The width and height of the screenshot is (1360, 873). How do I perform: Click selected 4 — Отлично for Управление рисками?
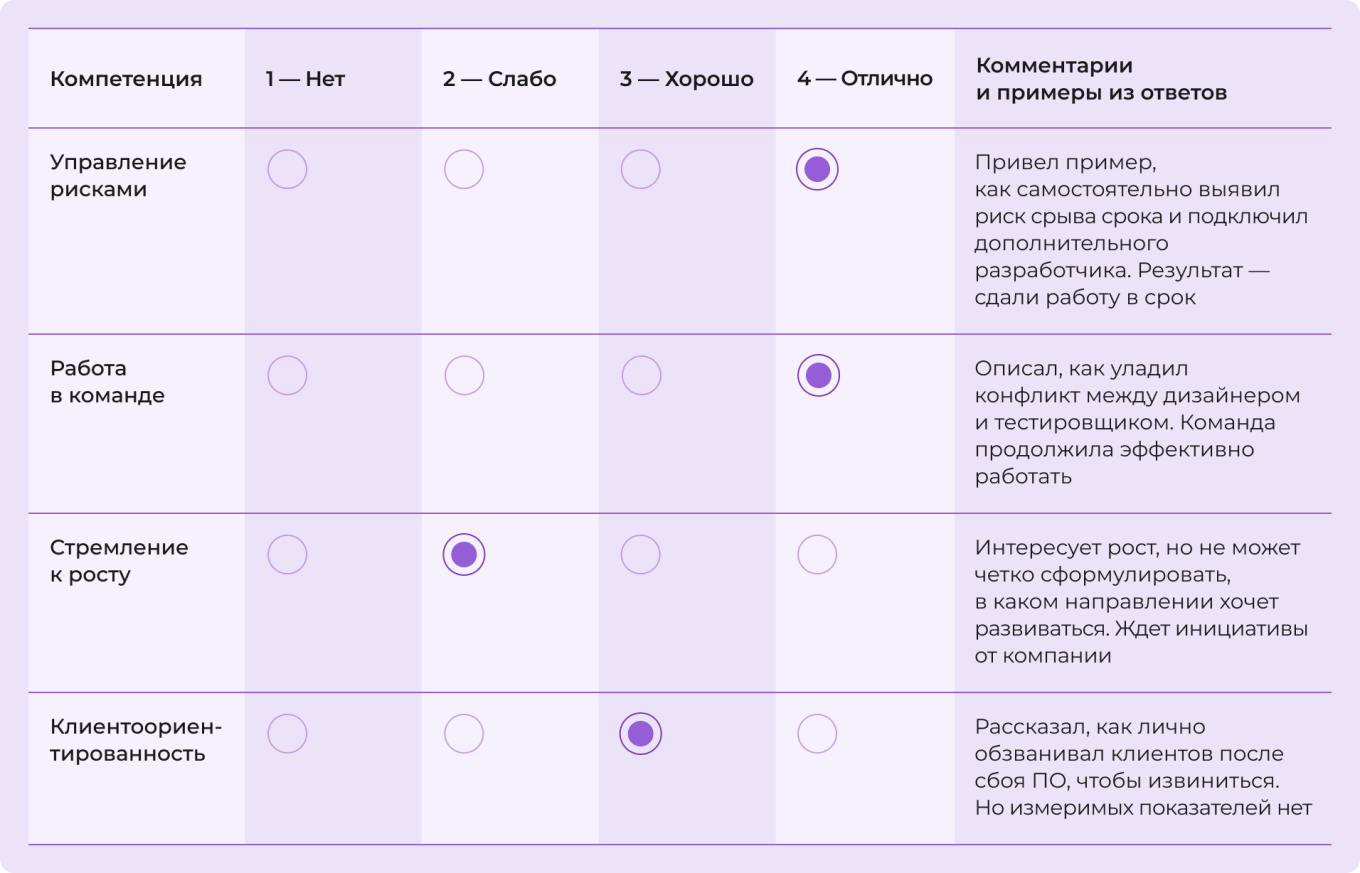[817, 170]
